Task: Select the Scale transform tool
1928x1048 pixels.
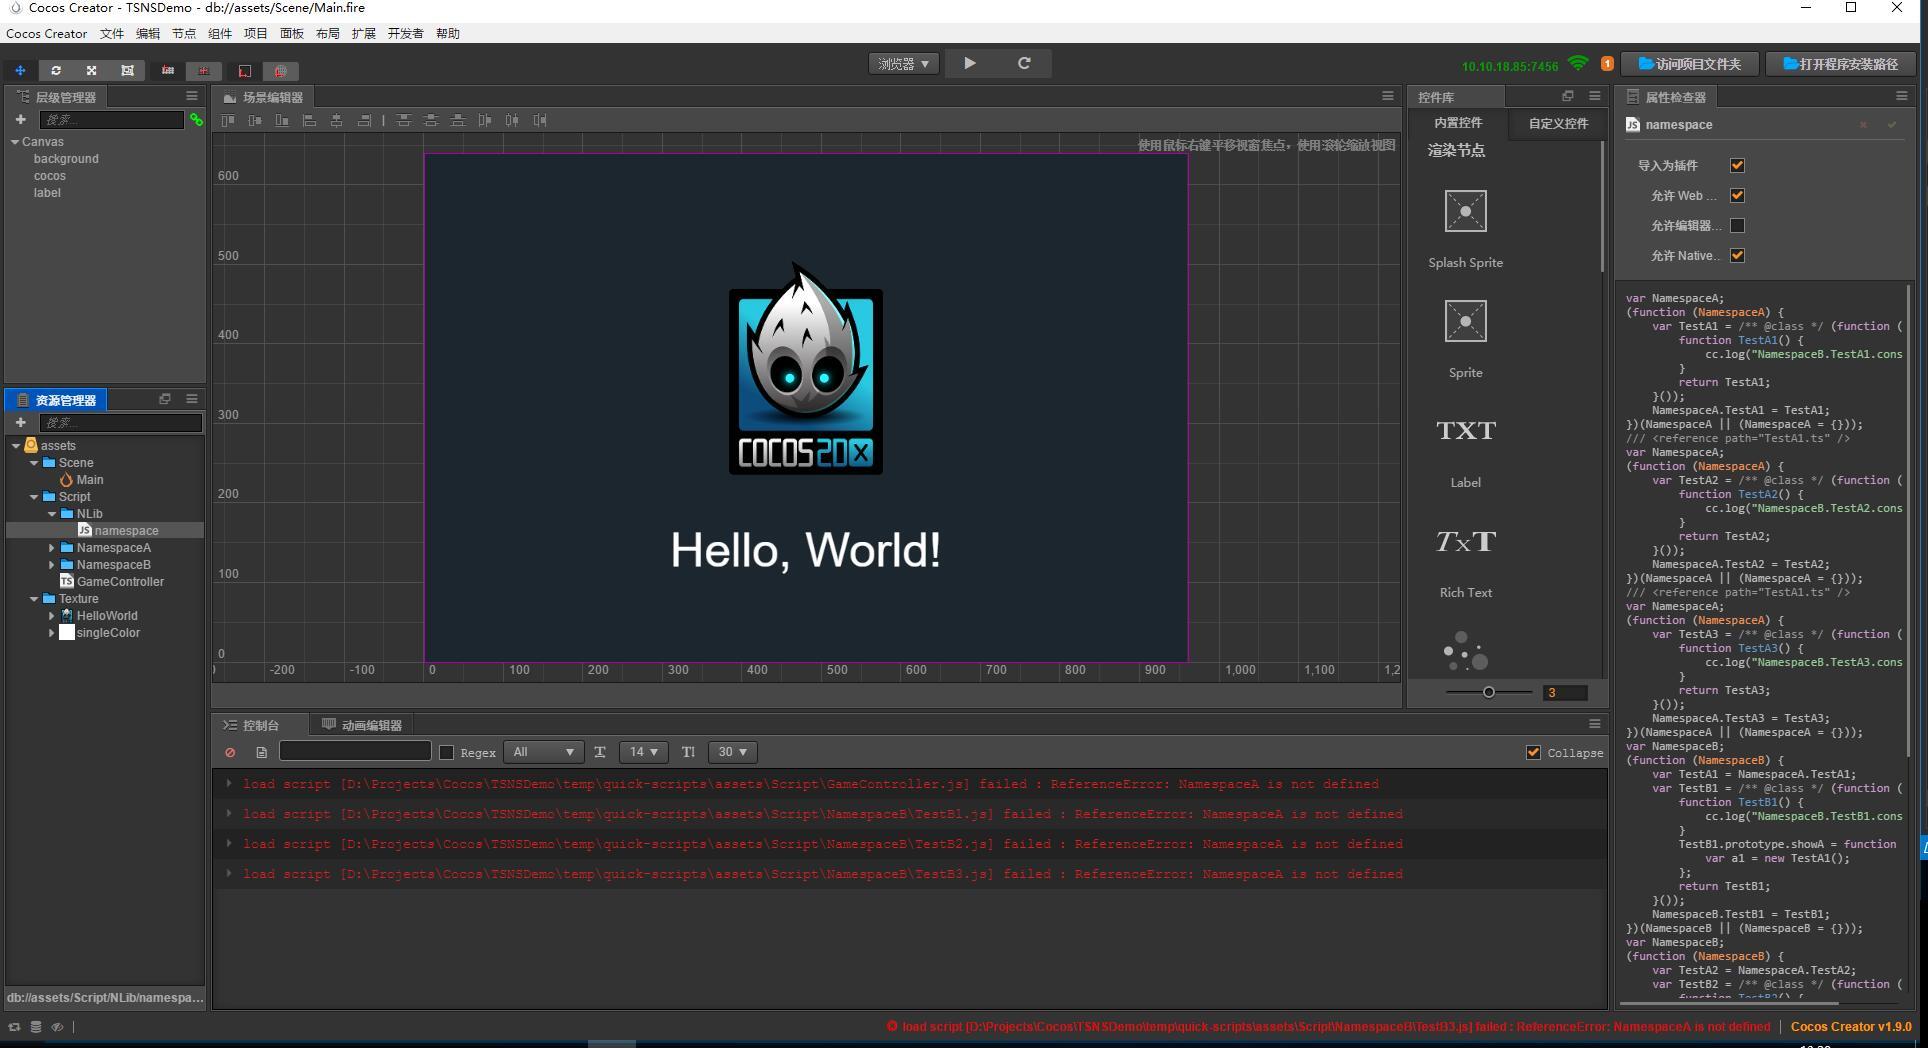Action: pos(91,70)
